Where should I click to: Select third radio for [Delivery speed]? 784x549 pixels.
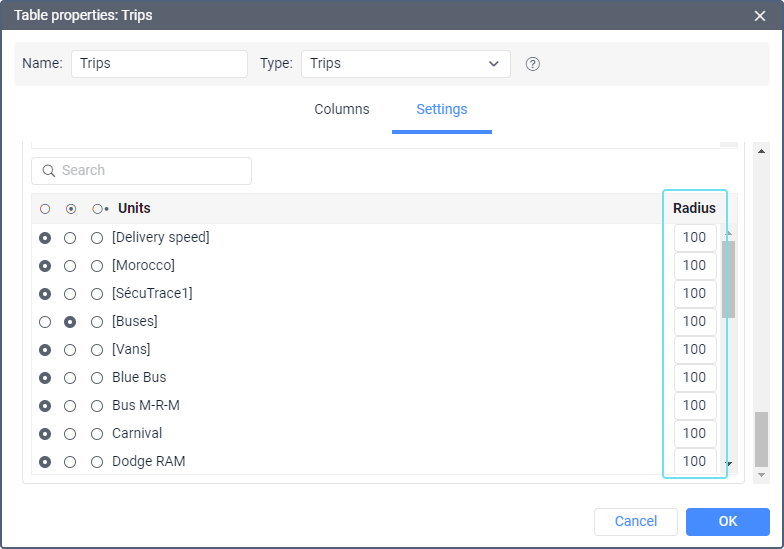click(97, 238)
